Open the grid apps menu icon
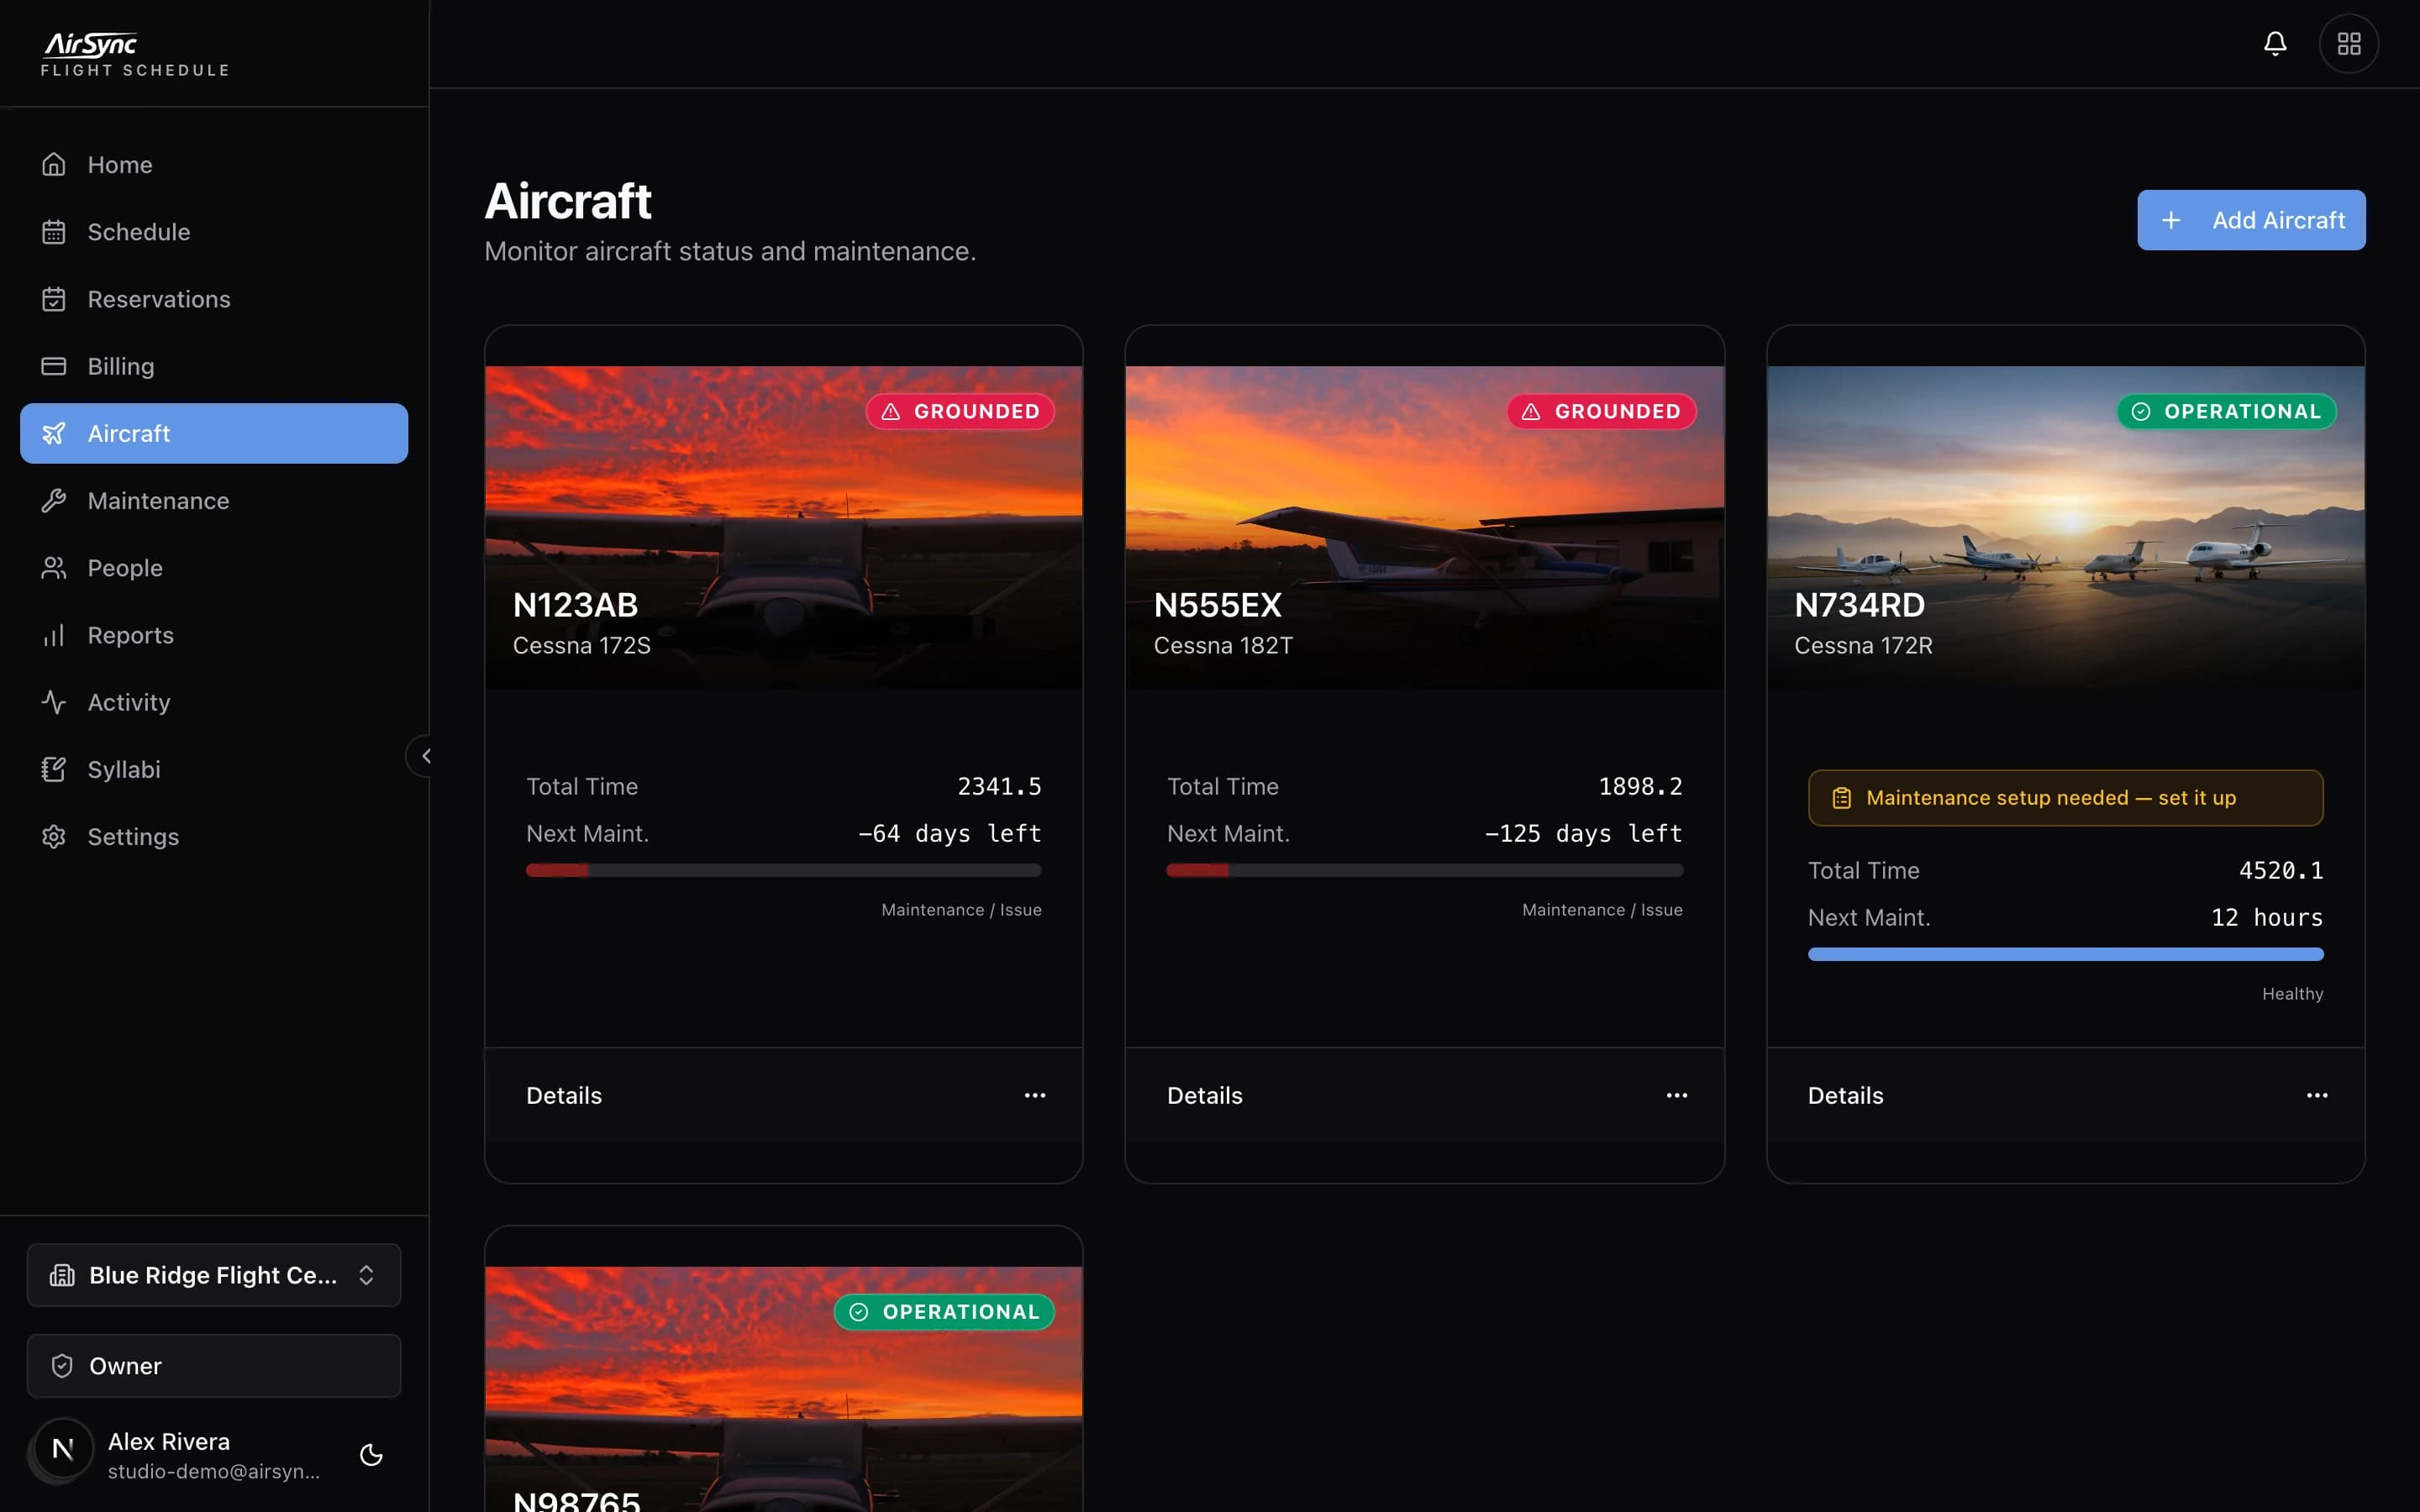 2348,44
